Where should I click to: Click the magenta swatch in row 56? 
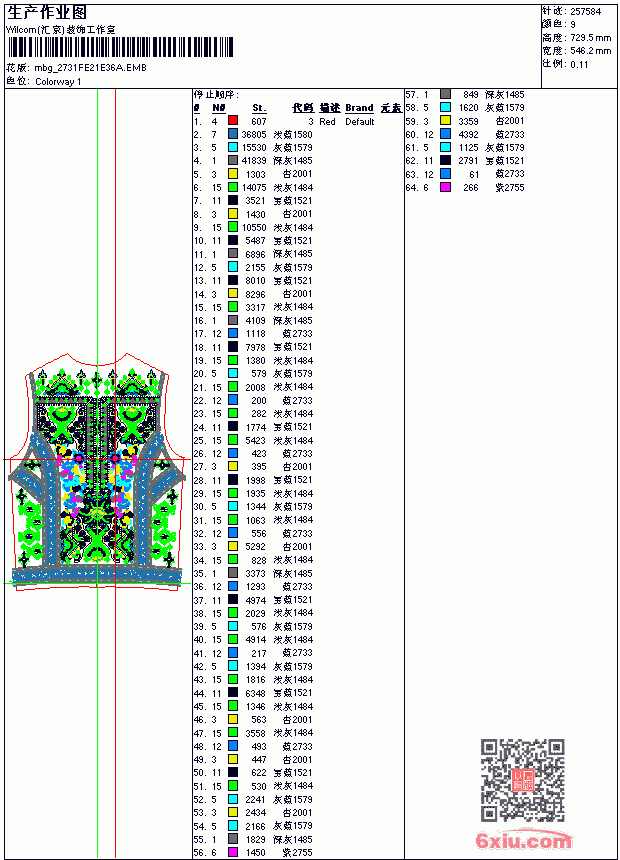pos(233,852)
